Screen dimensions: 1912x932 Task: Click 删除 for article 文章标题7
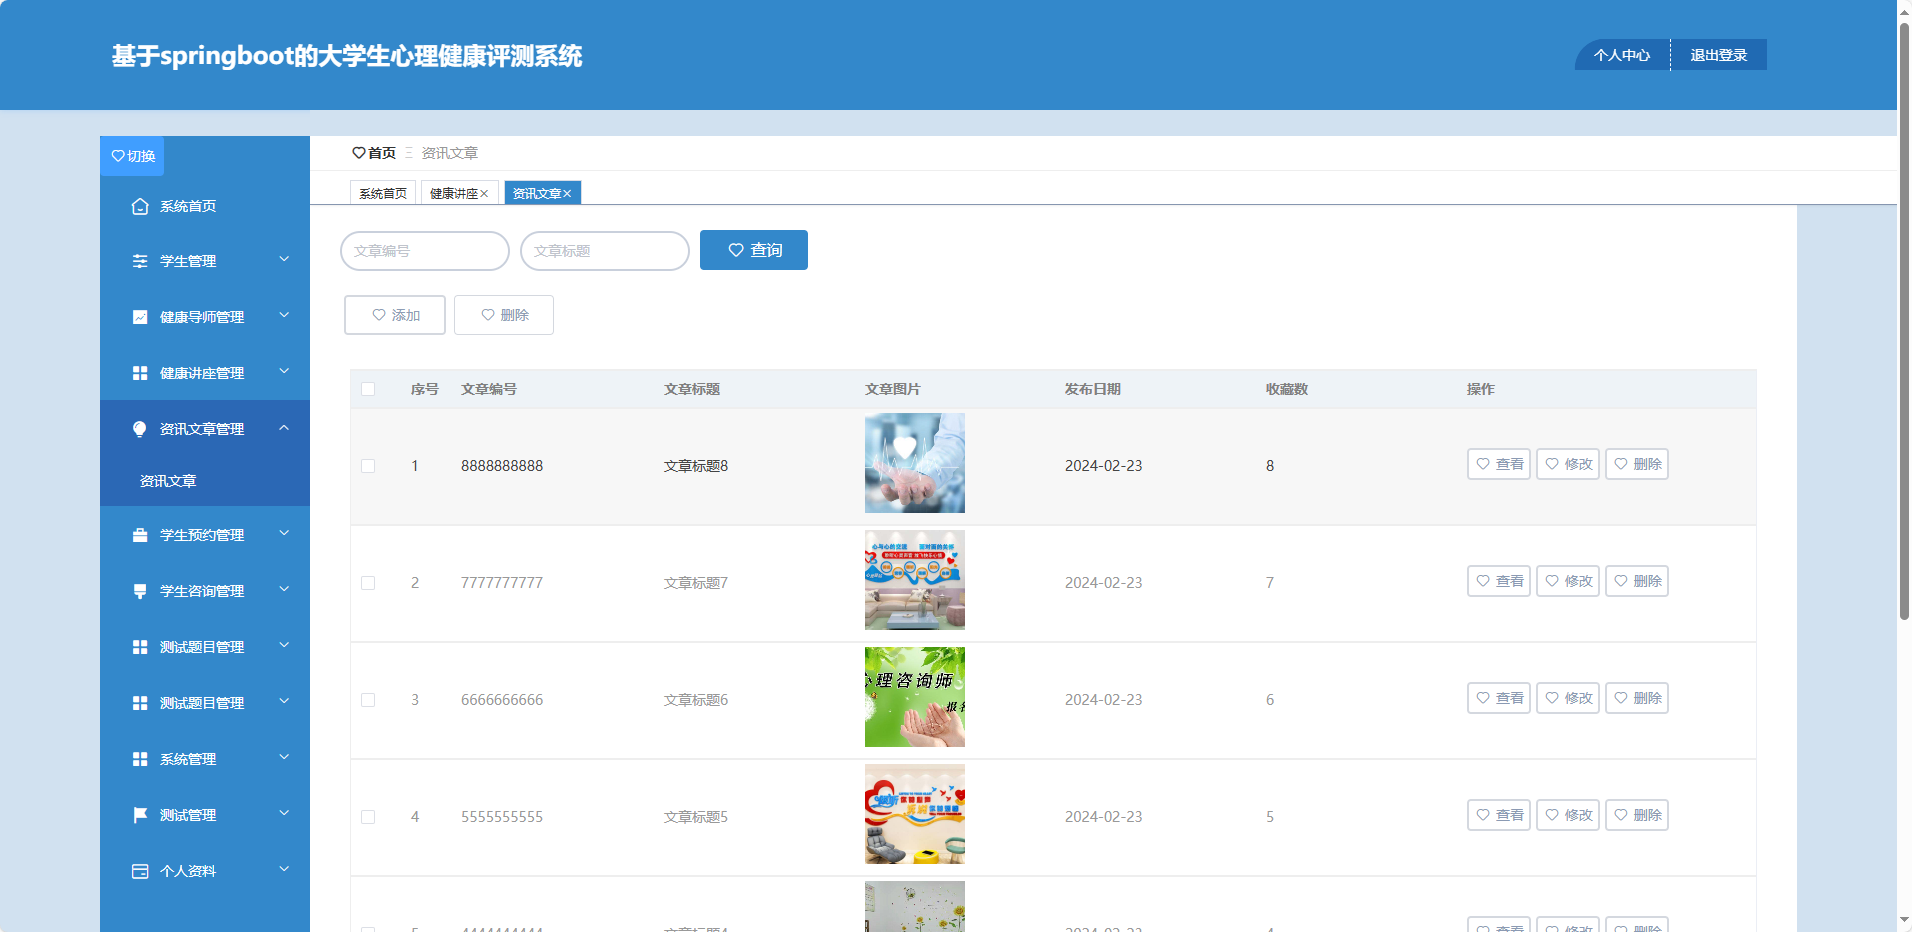(x=1637, y=581)
